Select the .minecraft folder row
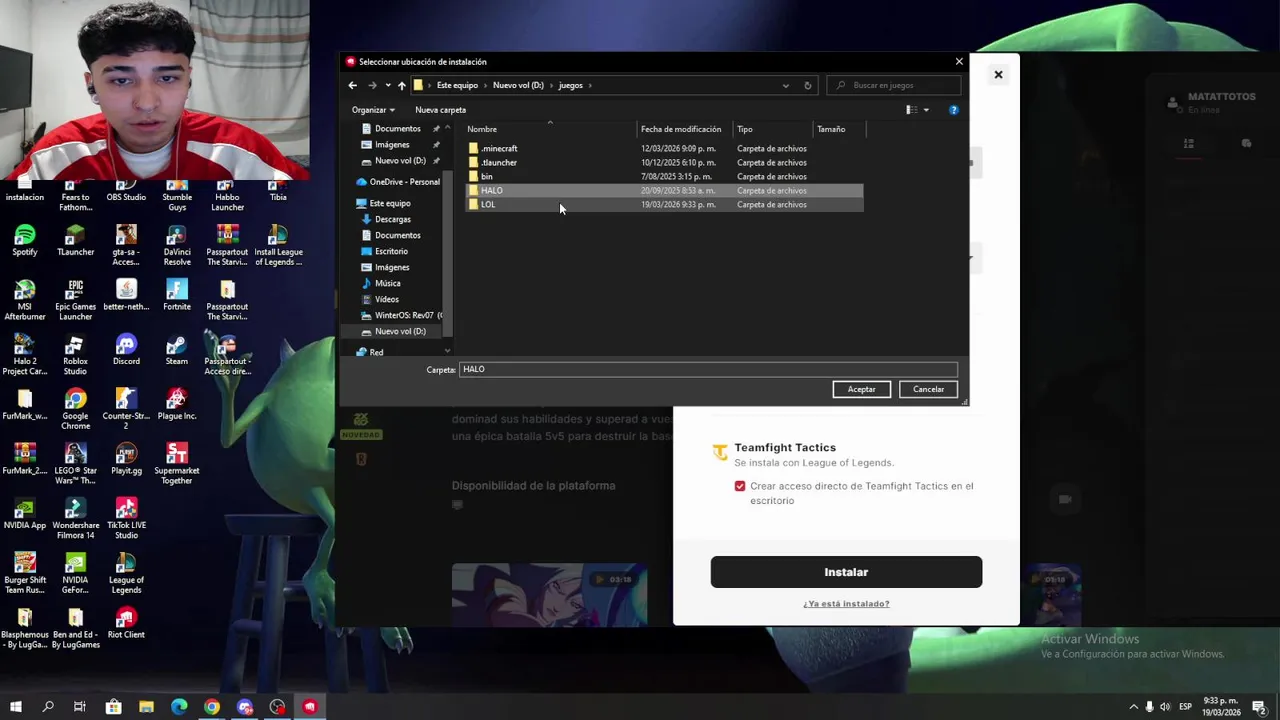The height and width of the screenshot is (720, 1280). pyautogui.click(x=664, y=148)
